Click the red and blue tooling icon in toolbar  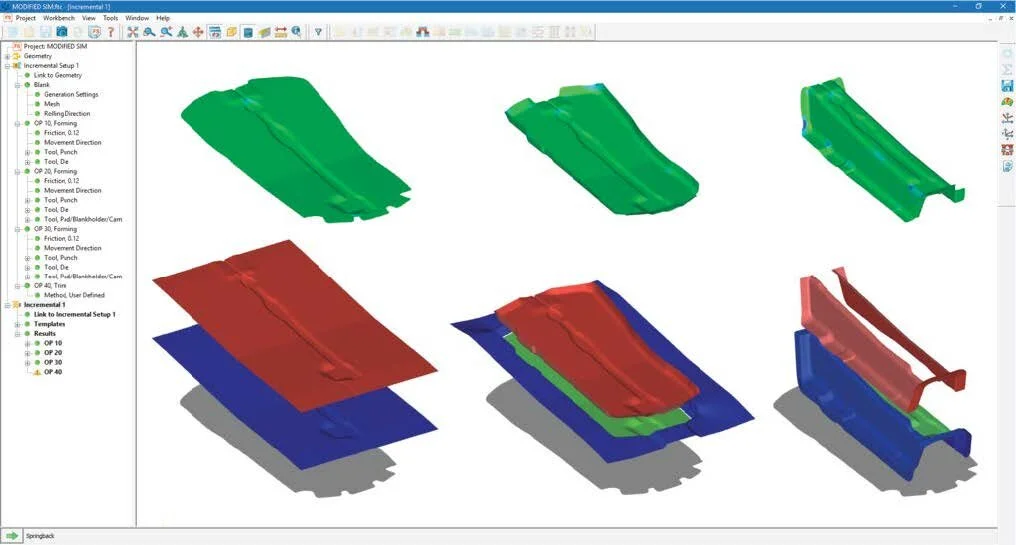(x=422, y=31)
